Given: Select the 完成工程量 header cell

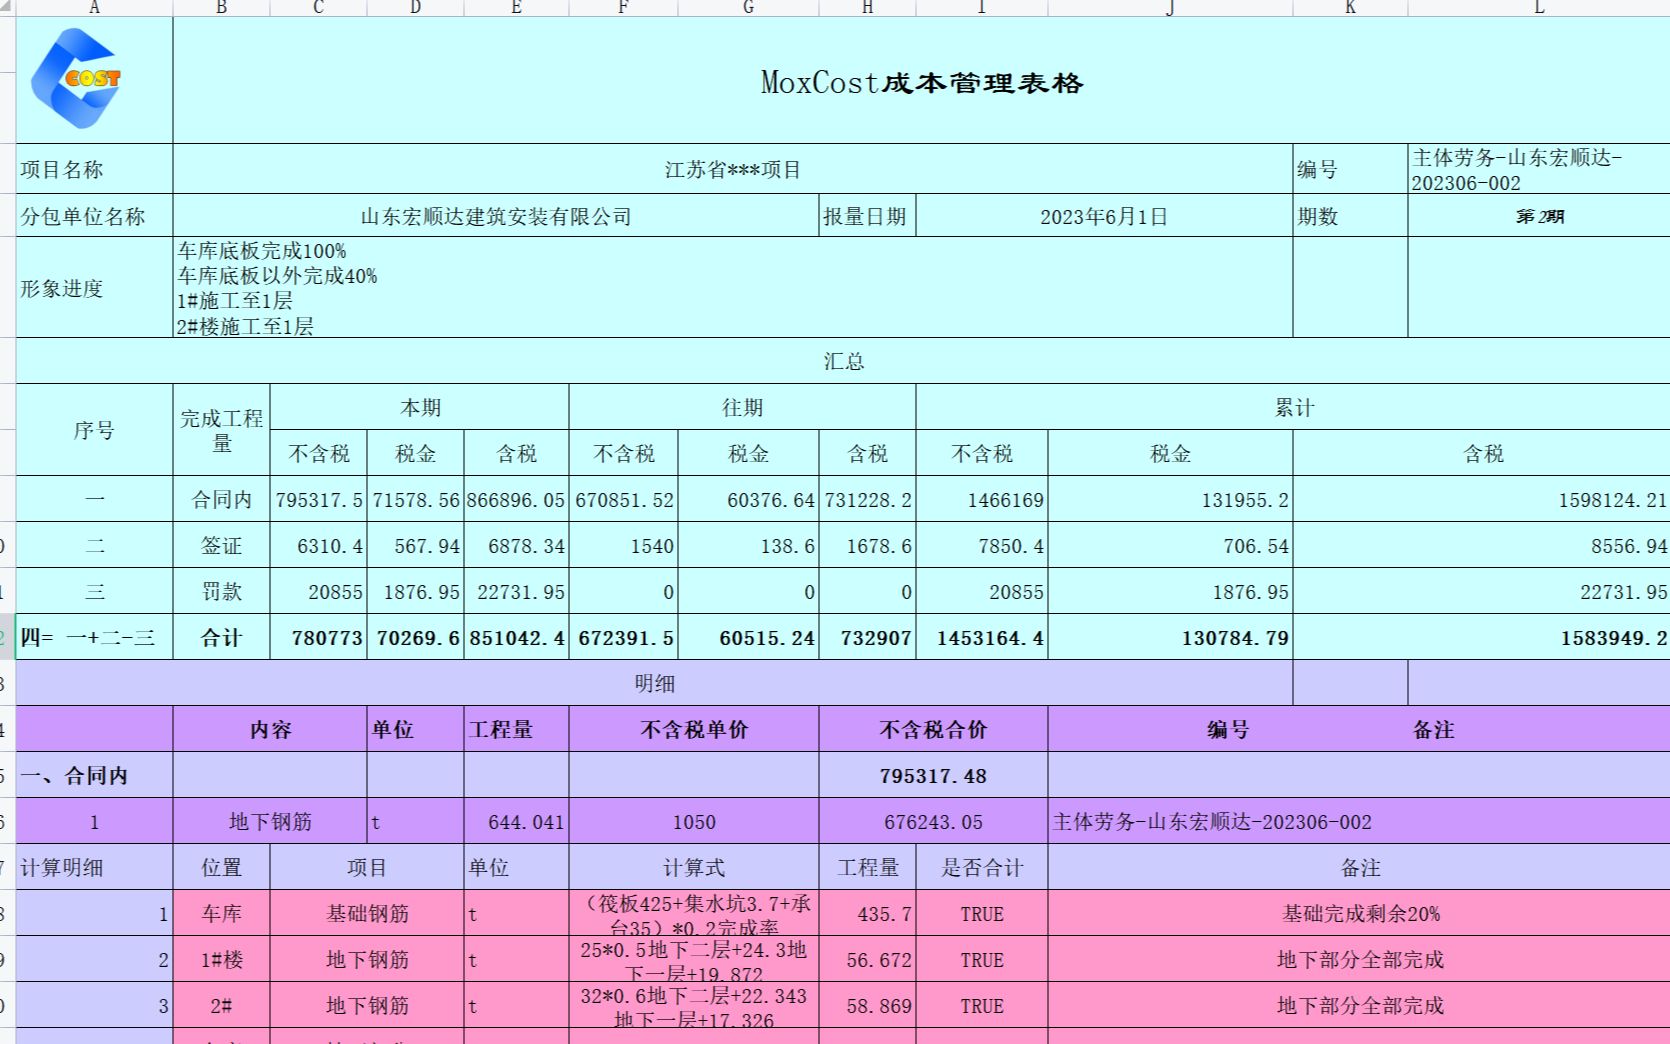Looking at the screenshot, I should coord(221,430).
